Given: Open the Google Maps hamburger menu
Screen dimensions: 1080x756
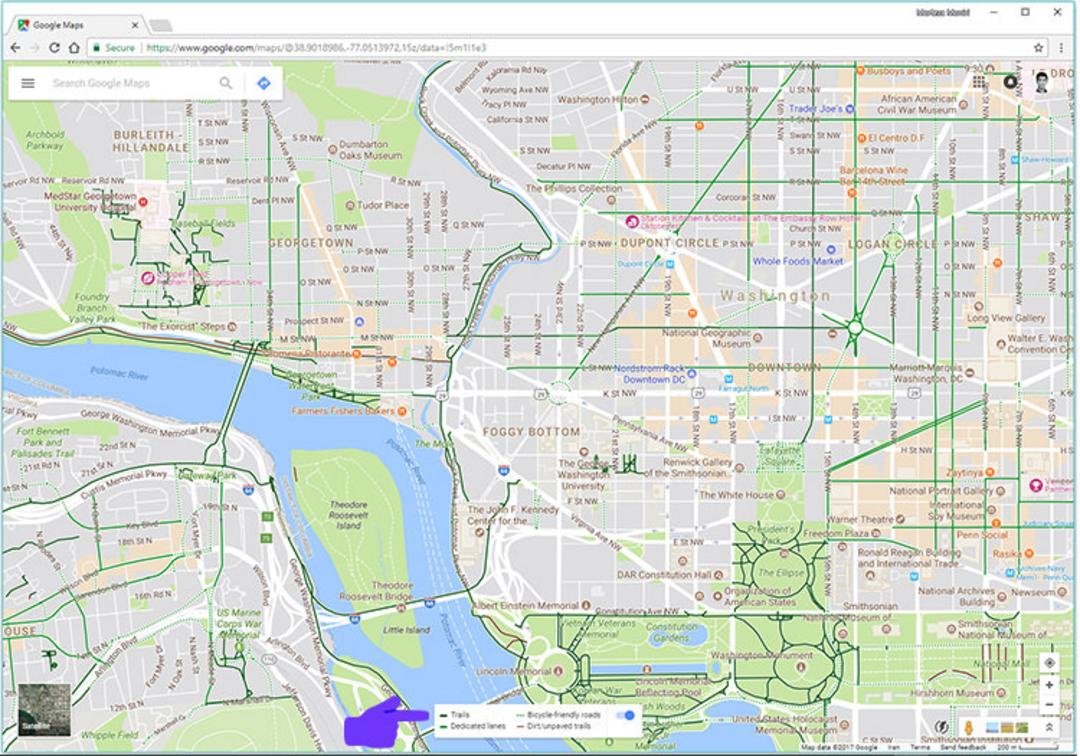Looking at the screenshot, I should click(28, 83).
